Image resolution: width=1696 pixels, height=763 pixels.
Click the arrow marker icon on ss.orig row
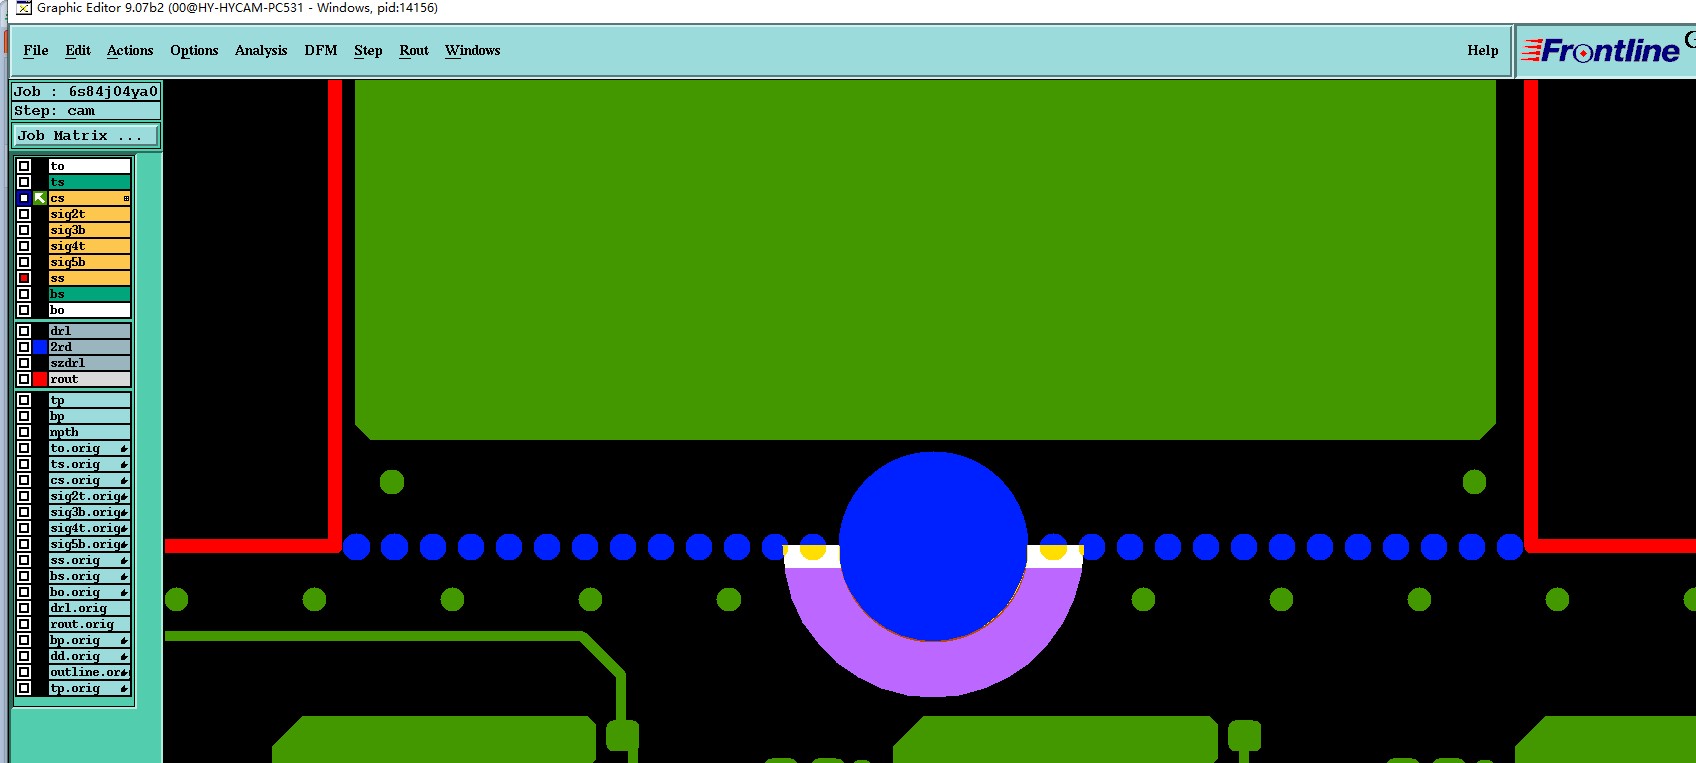pos(124,560)
